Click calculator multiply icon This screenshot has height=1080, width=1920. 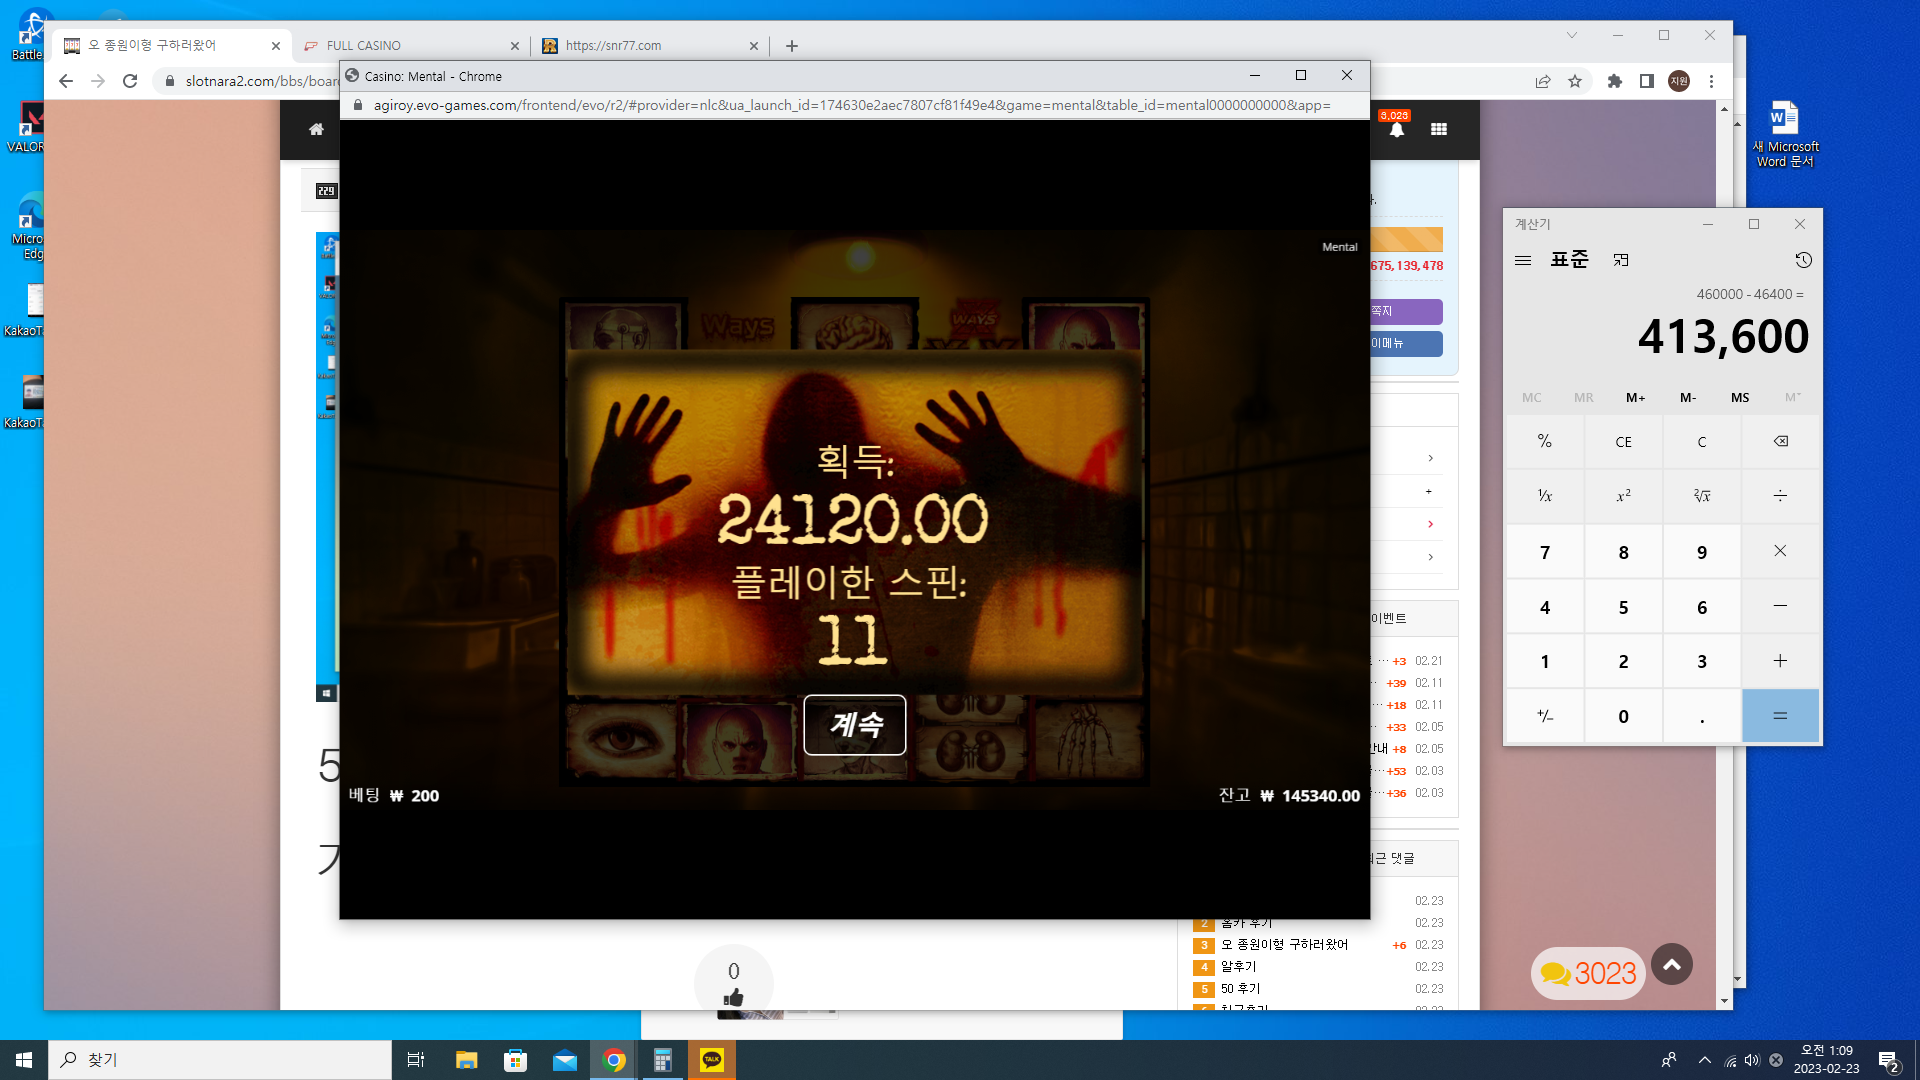1780,551
